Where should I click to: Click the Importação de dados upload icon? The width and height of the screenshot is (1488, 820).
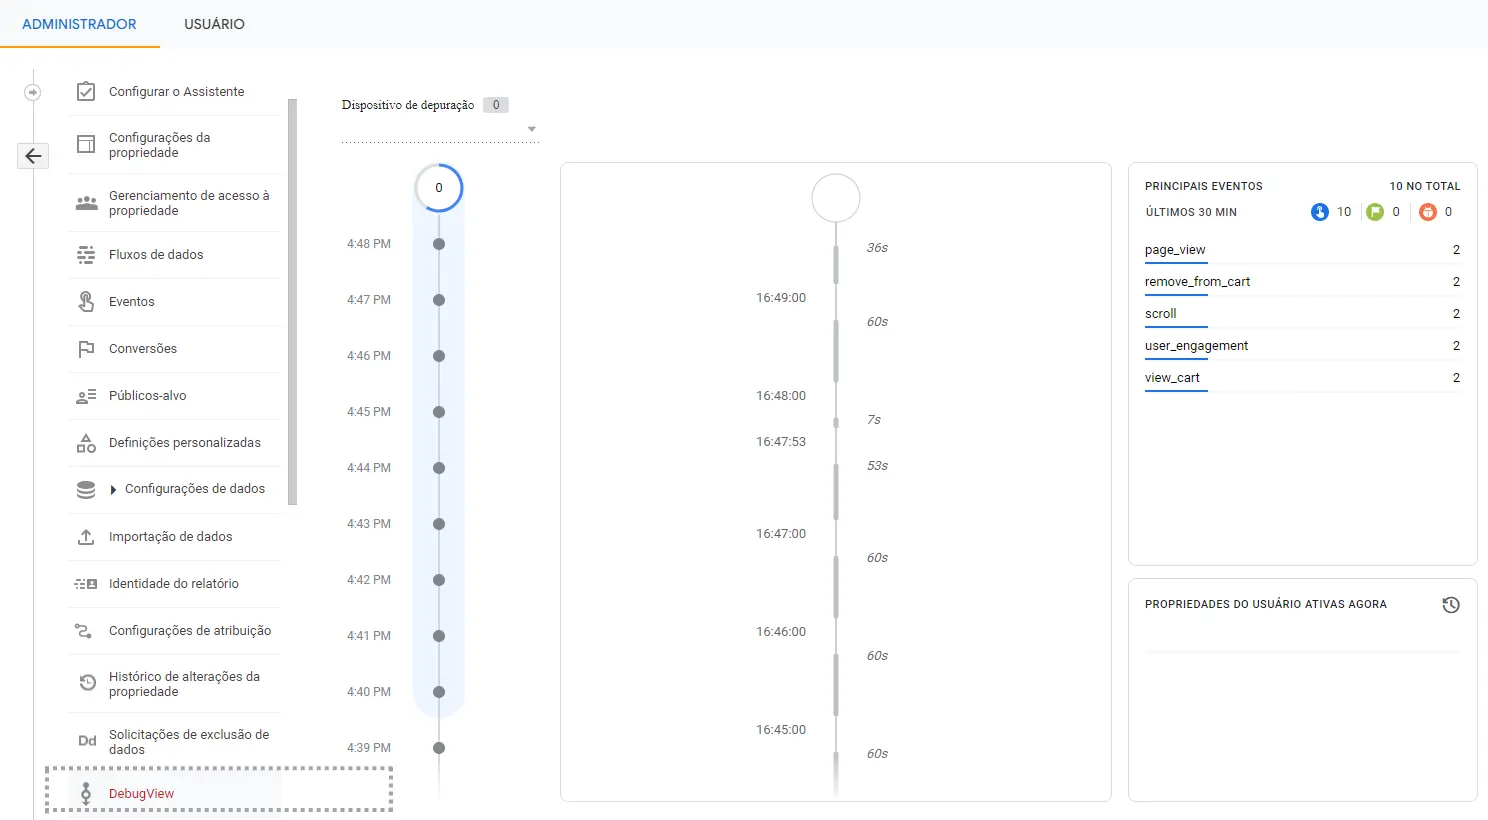point(86,537)
